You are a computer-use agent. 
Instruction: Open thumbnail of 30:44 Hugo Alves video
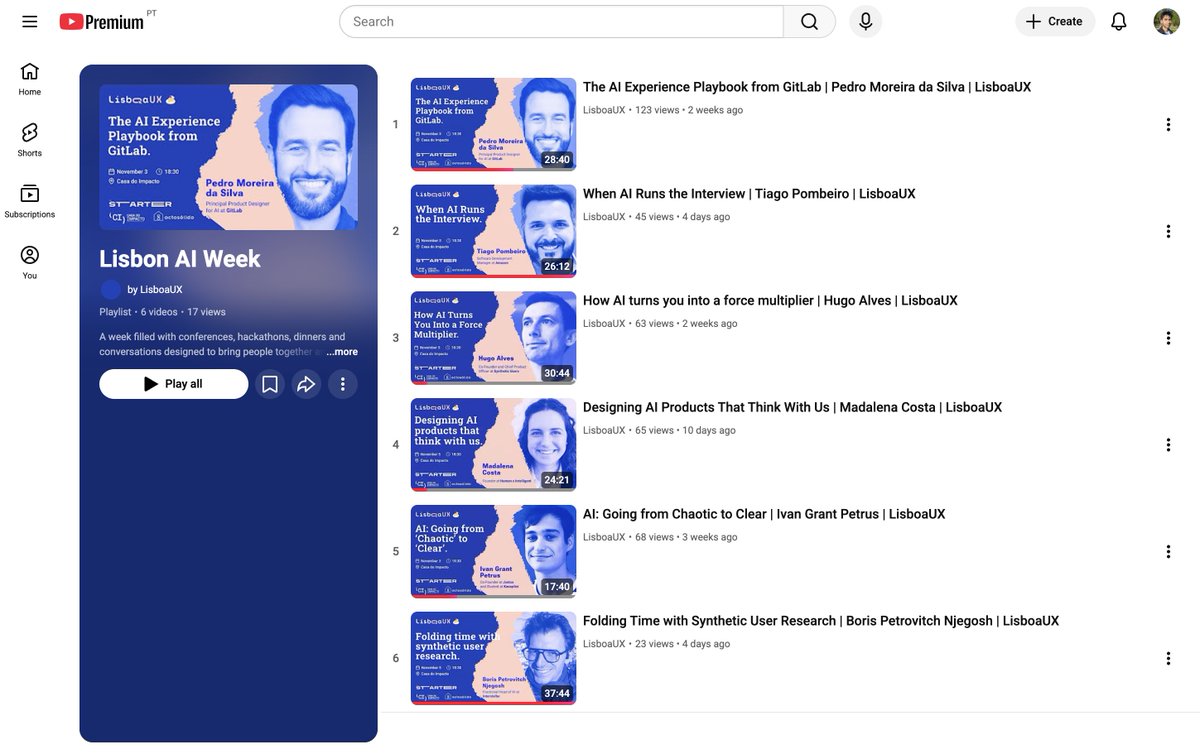(x=493, y=338)
